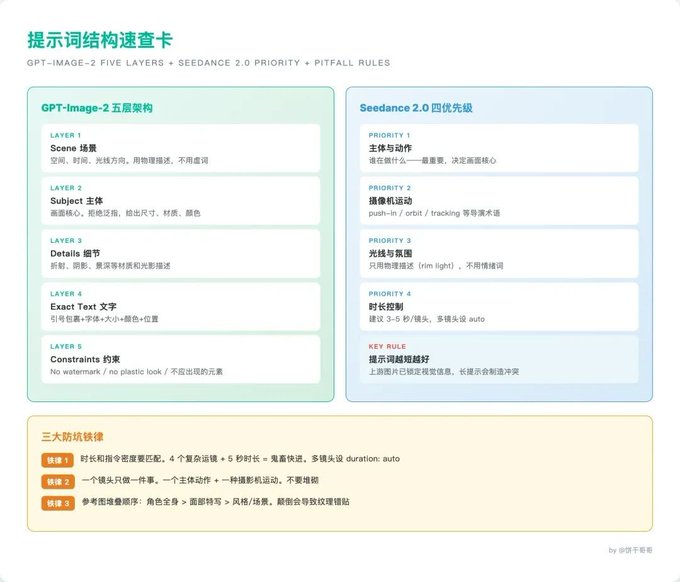Viewport: 680px width, 582px height.
Task: Select the Layer 1 Scene 场景 card
Action: click(x=181, y=148)
